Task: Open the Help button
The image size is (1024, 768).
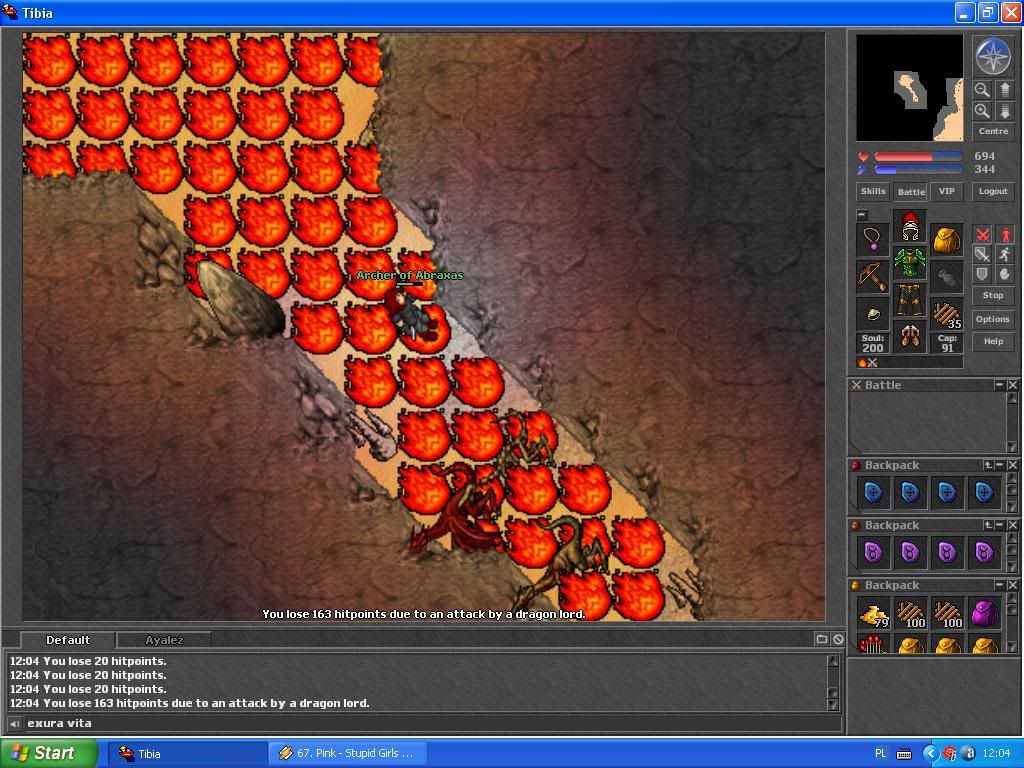Action: [x=993, y=341]
